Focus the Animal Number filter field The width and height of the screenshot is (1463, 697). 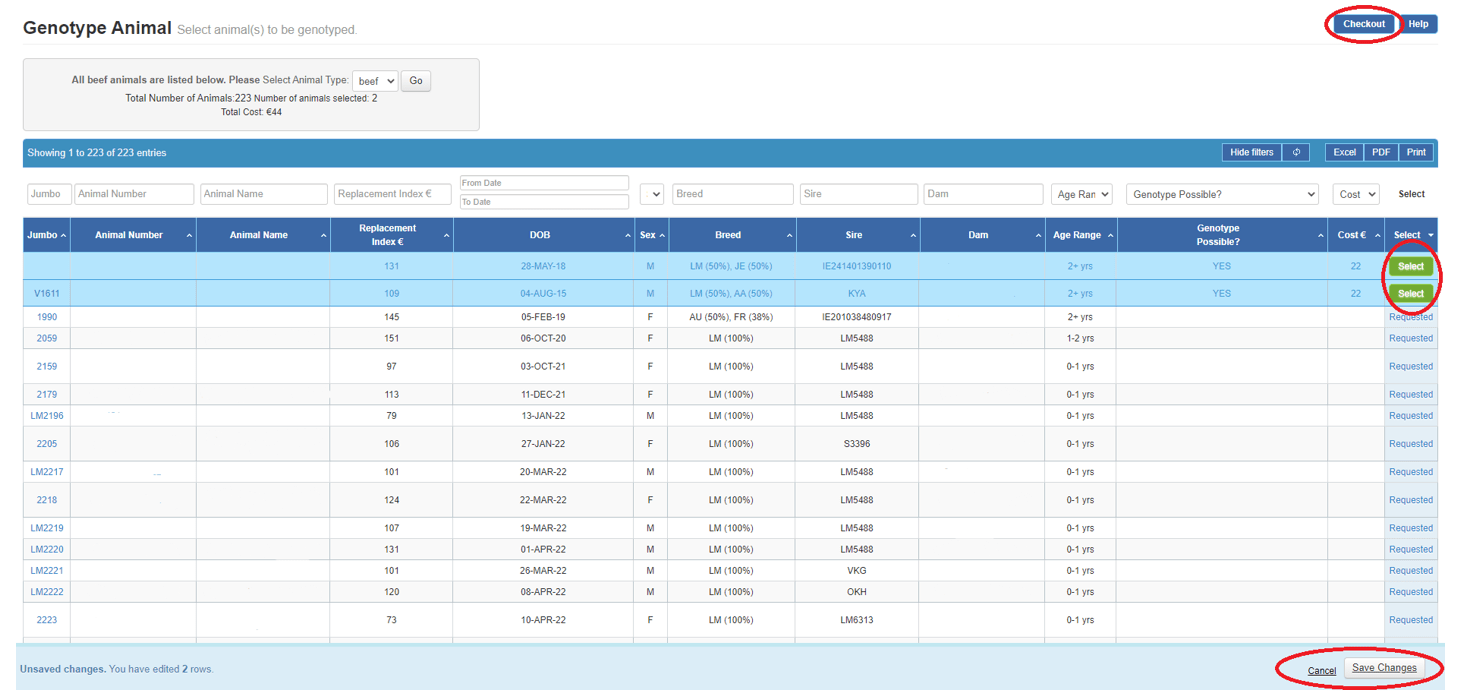coord(134,194)
